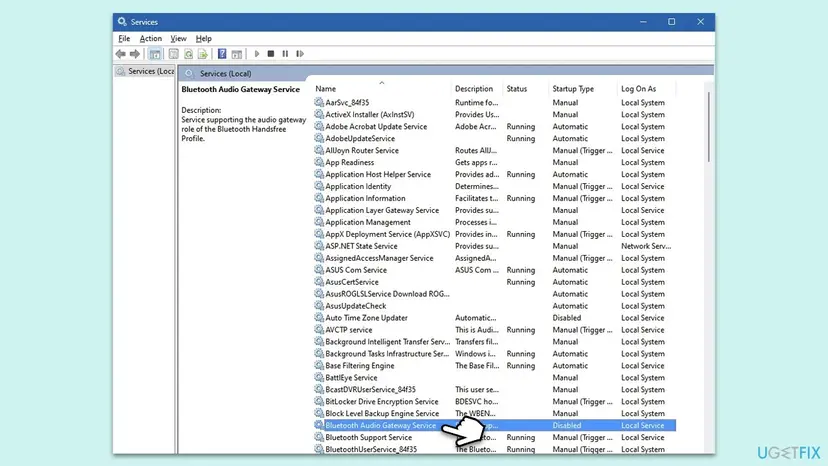828x466 pixels.
Task: Select the Base Filtering Engine service
Action: click(x=494, y=366)
